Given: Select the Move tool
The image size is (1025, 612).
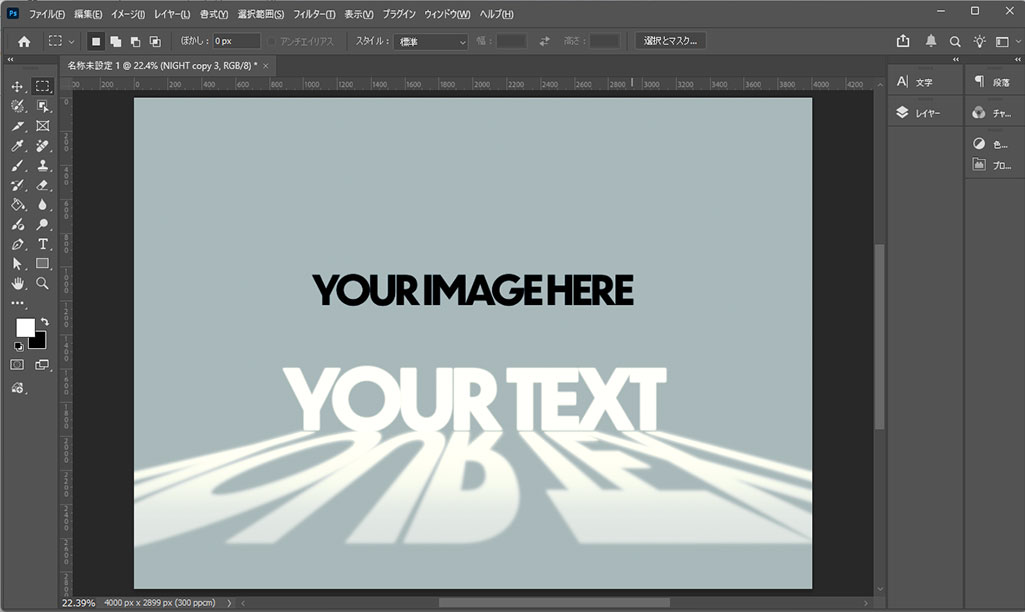Looking at the screenshot, I should pos(17,87).
